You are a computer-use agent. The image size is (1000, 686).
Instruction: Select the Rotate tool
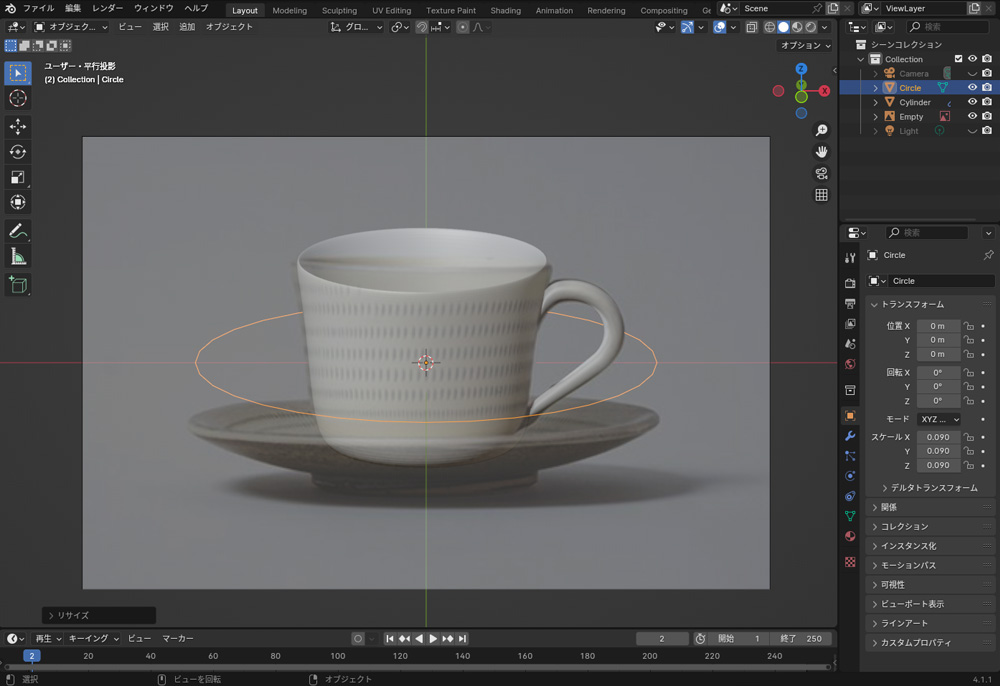[18, 152]
